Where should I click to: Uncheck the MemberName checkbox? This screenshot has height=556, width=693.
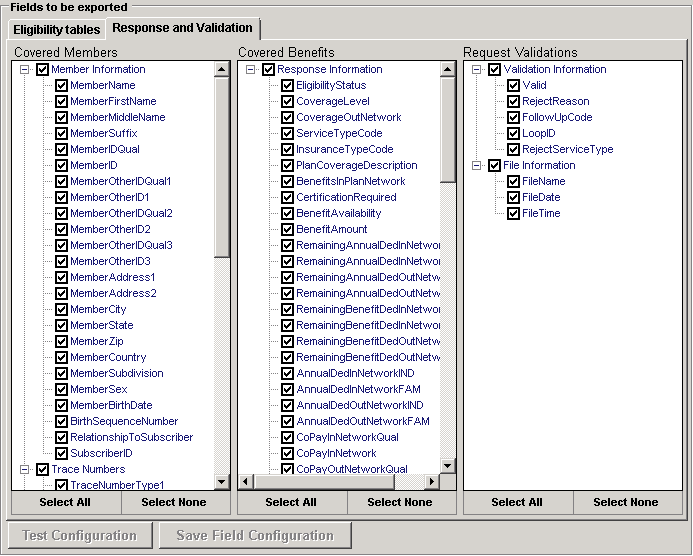tap(61, 86)
